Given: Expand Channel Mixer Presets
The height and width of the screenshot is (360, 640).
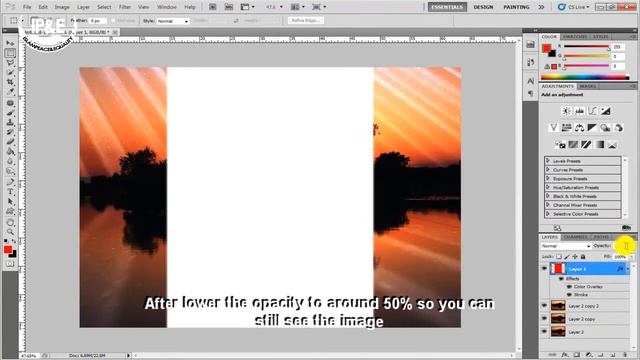Looking at the screenshot, I should pos(548,205).
